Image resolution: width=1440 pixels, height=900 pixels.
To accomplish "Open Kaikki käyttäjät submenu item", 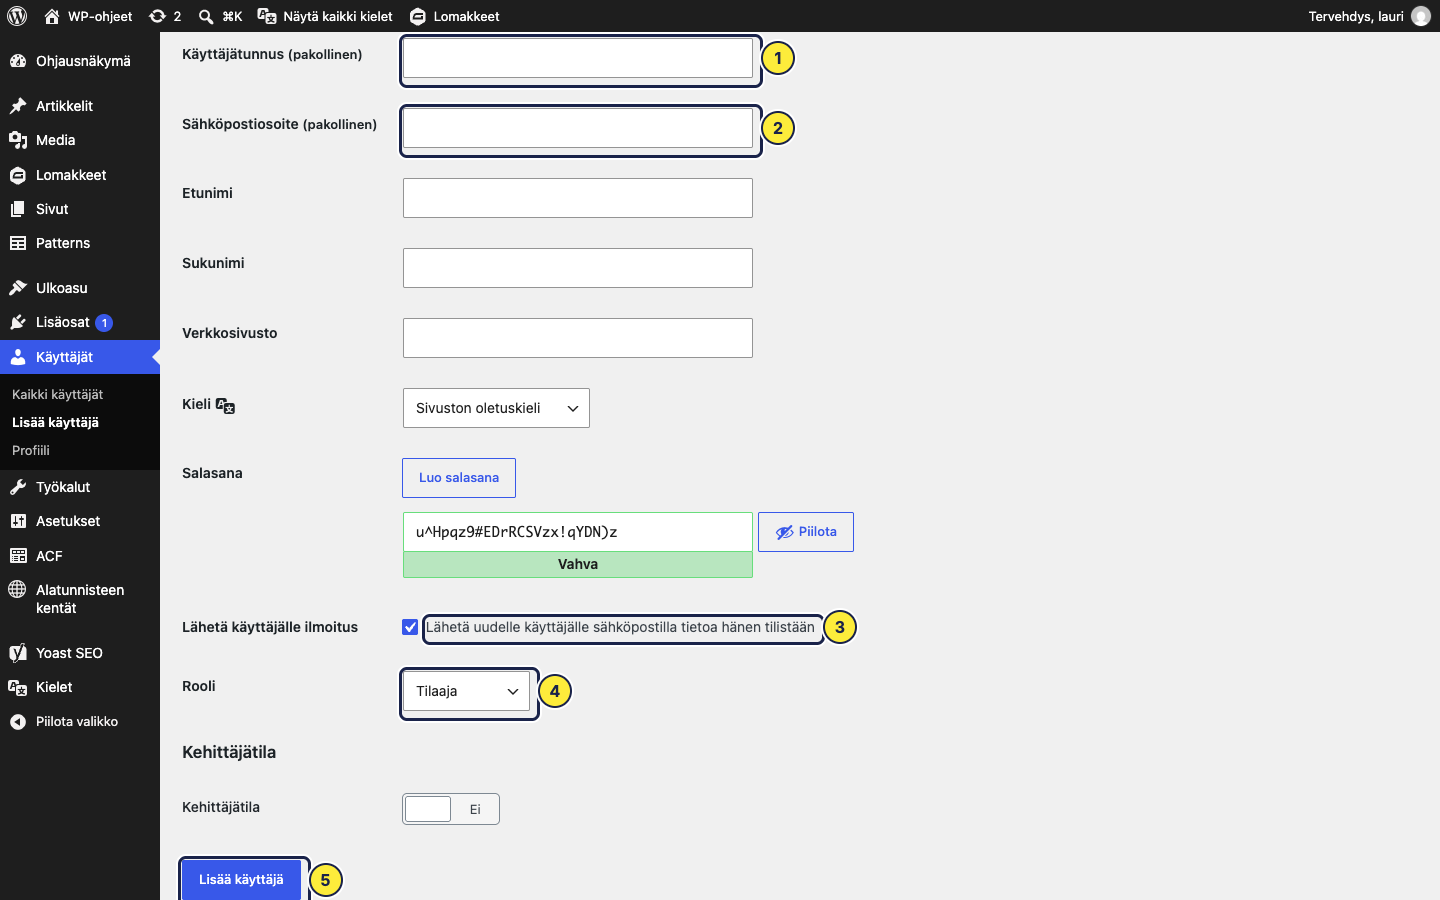I will click(57, 394).
